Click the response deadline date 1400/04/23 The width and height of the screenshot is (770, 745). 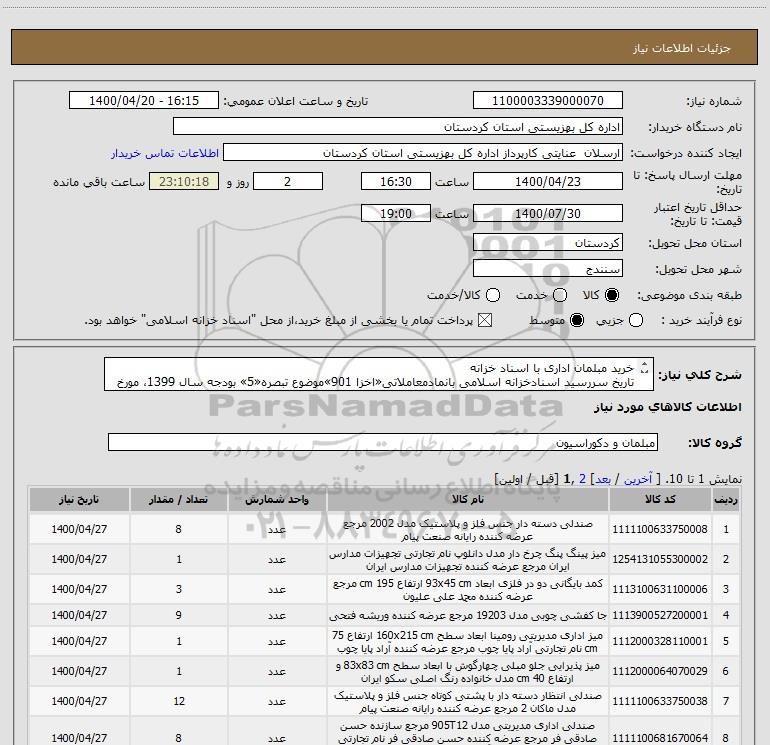click(x=548, y=181)
